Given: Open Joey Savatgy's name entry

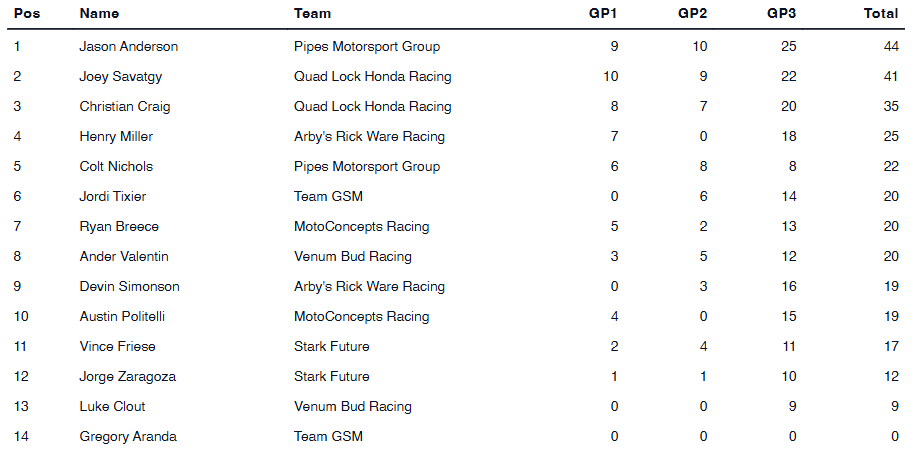Looking at the screenshot, I should tap(123, 77).
